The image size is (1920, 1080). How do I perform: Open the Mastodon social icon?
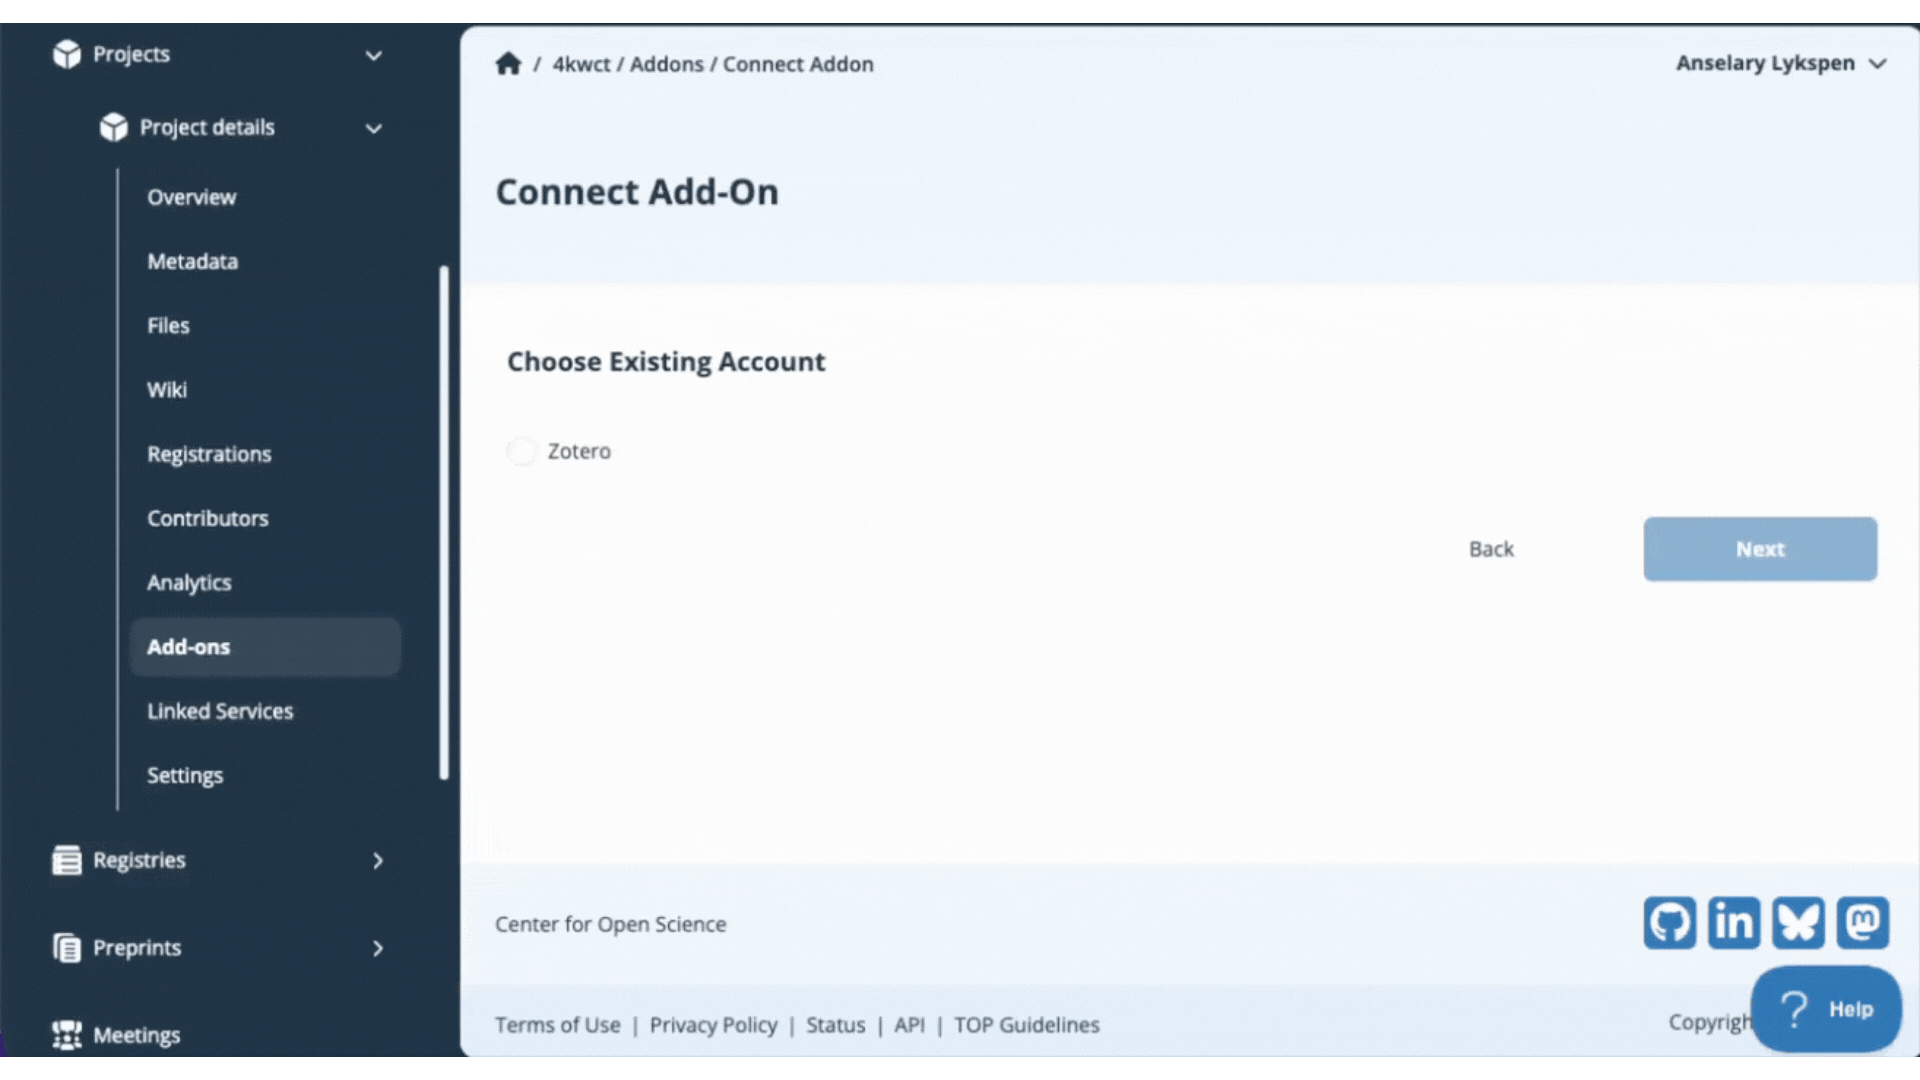1862,922
